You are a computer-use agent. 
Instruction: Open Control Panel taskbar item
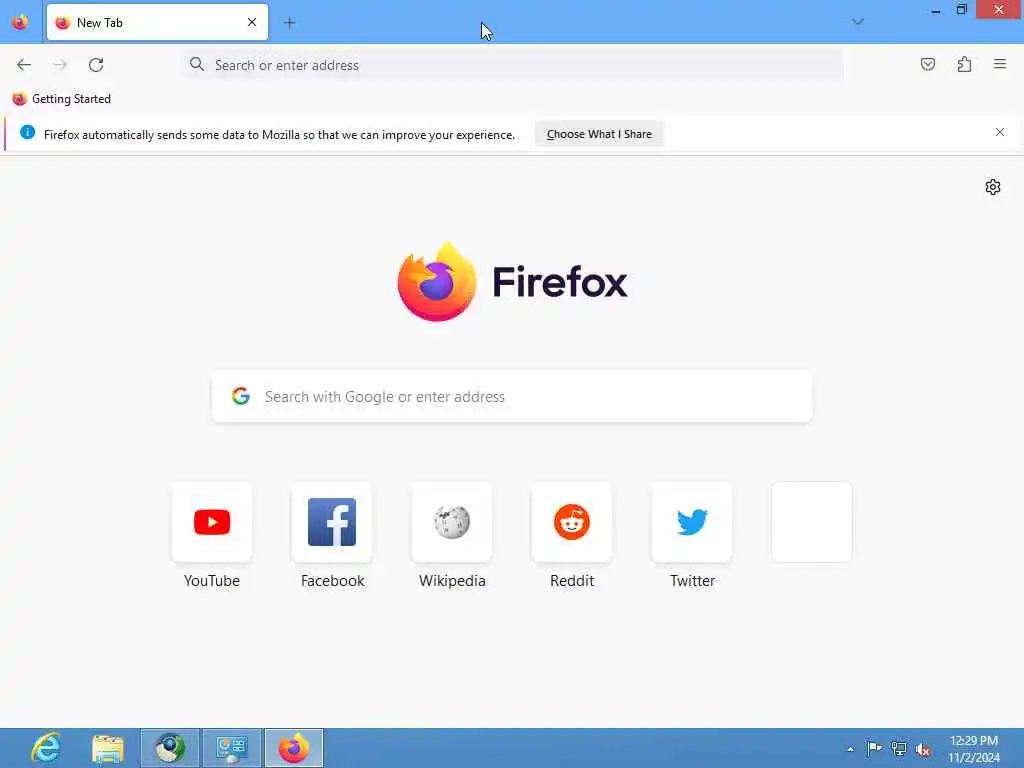[x=232, y=748]
